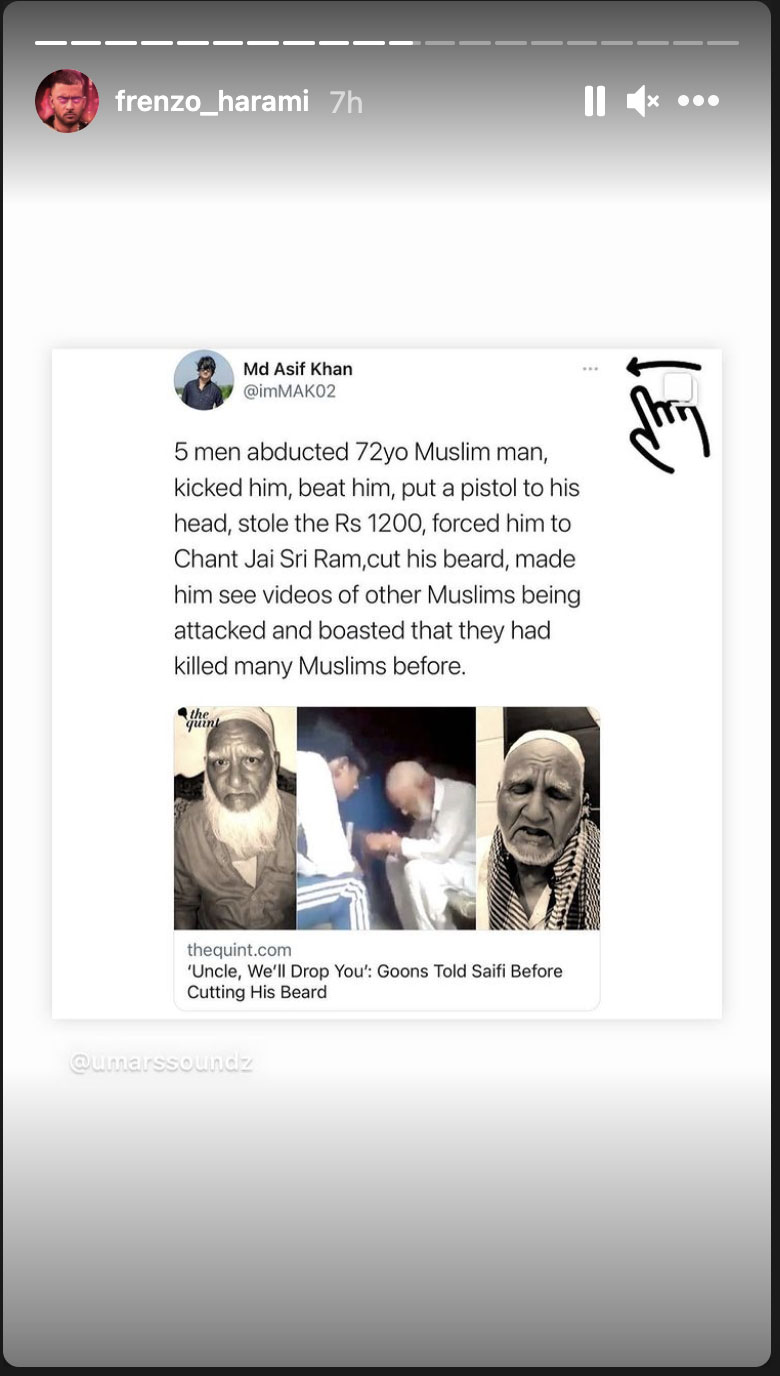Viewport: 780px width, 1376px height.
Task: Click the middle beard-cutting video frame
Action: click(x=386, y=818)
